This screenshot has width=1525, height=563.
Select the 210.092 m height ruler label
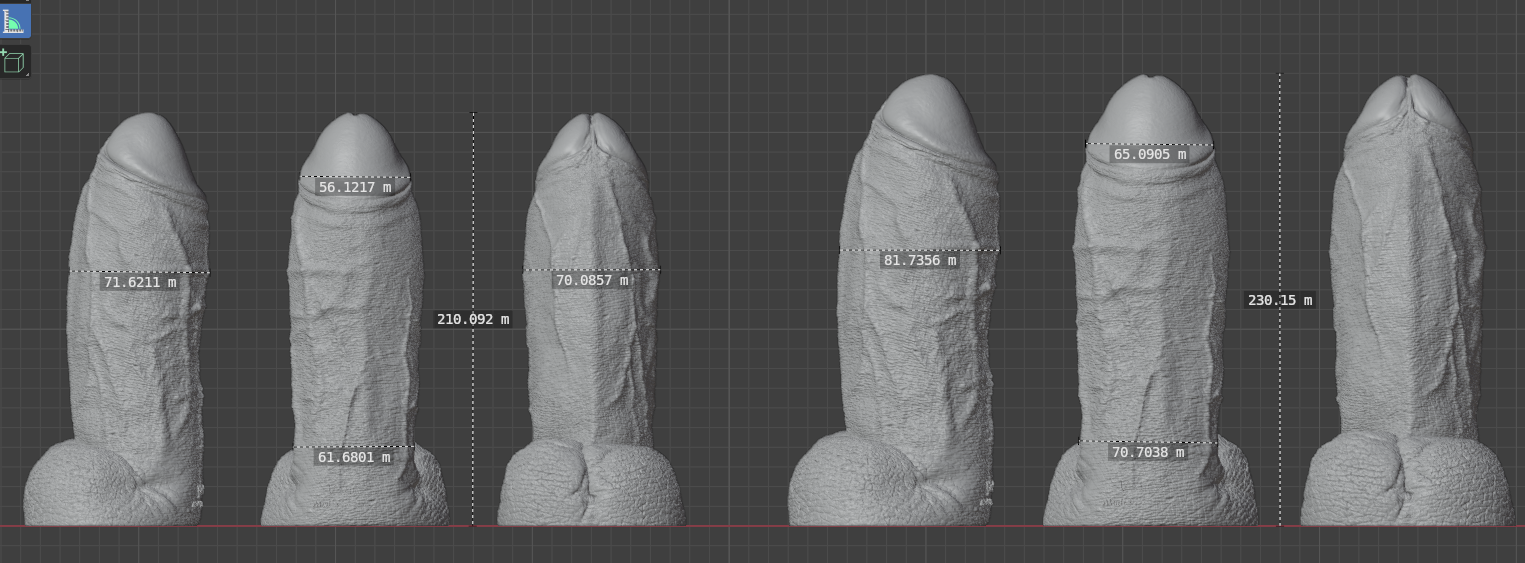[x=473, y=320]
